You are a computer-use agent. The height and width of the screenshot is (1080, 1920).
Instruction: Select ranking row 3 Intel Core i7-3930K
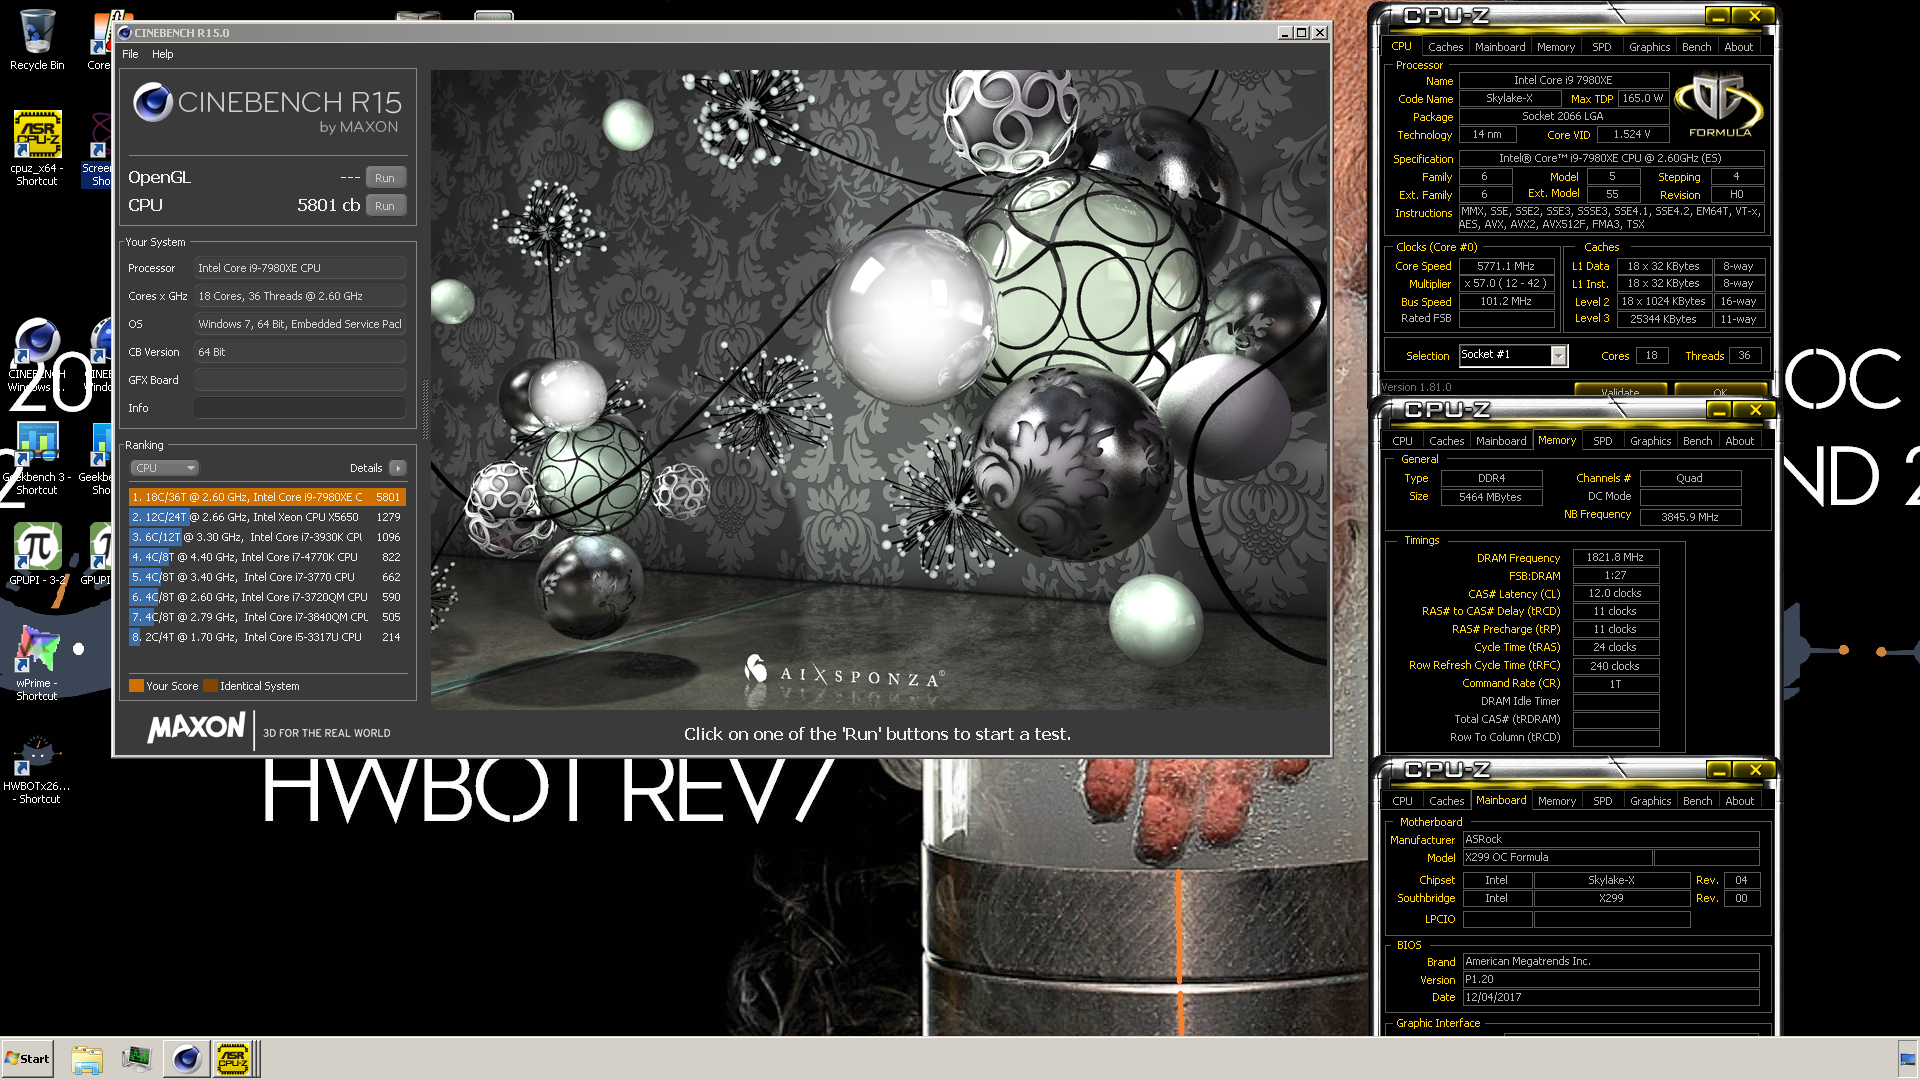pyautogui.click(x=267, y=537)
